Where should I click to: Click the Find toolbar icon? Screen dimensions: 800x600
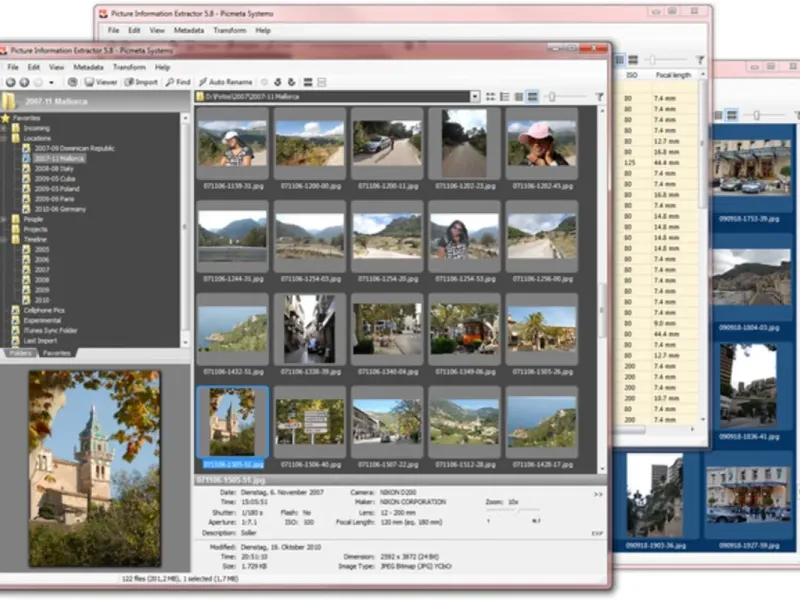(178, 82)
